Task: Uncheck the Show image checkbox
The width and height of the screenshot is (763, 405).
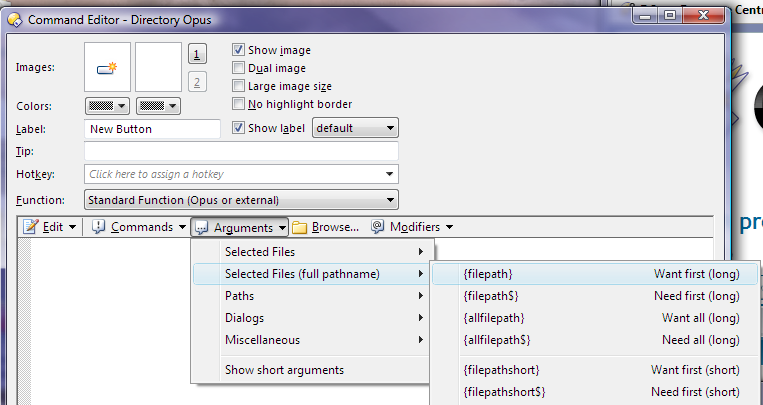Action: pyautogui.click(x=239, y=50)
